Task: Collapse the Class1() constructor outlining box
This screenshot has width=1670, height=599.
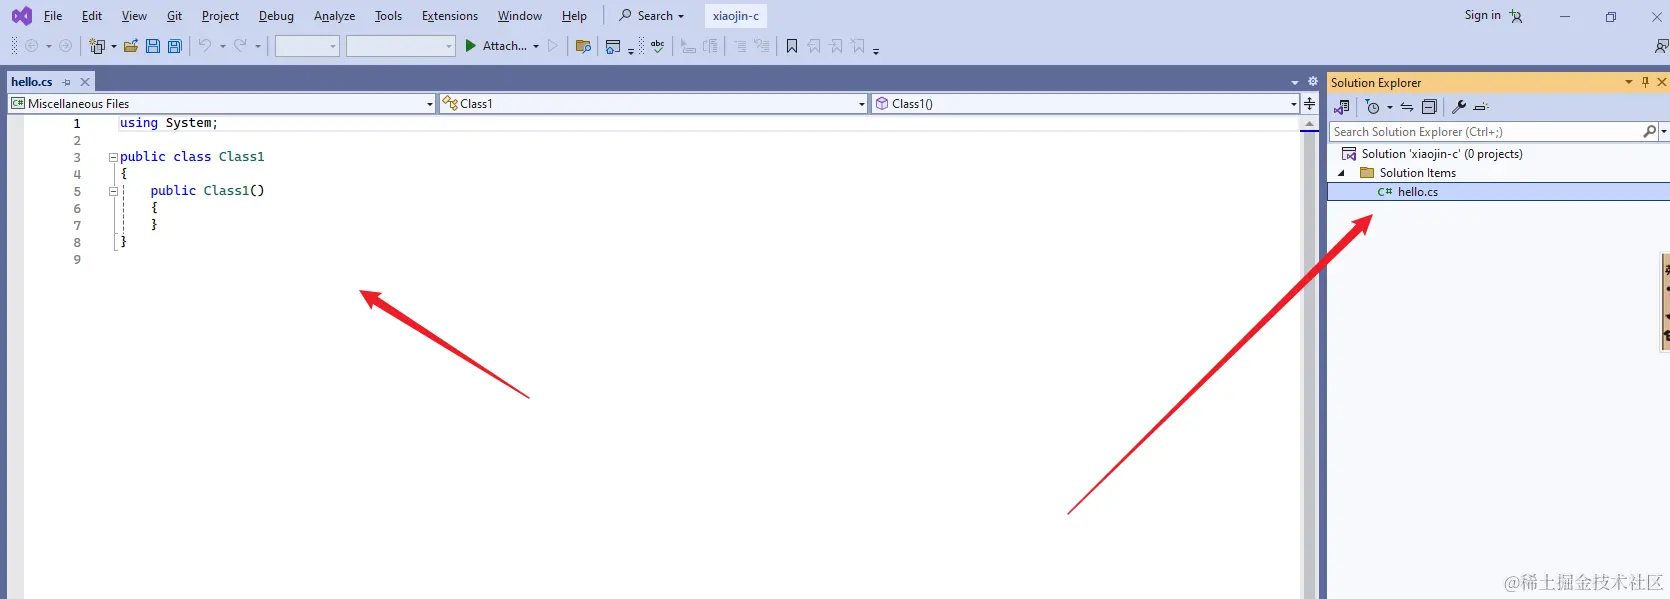Action: tap(113, 191)
